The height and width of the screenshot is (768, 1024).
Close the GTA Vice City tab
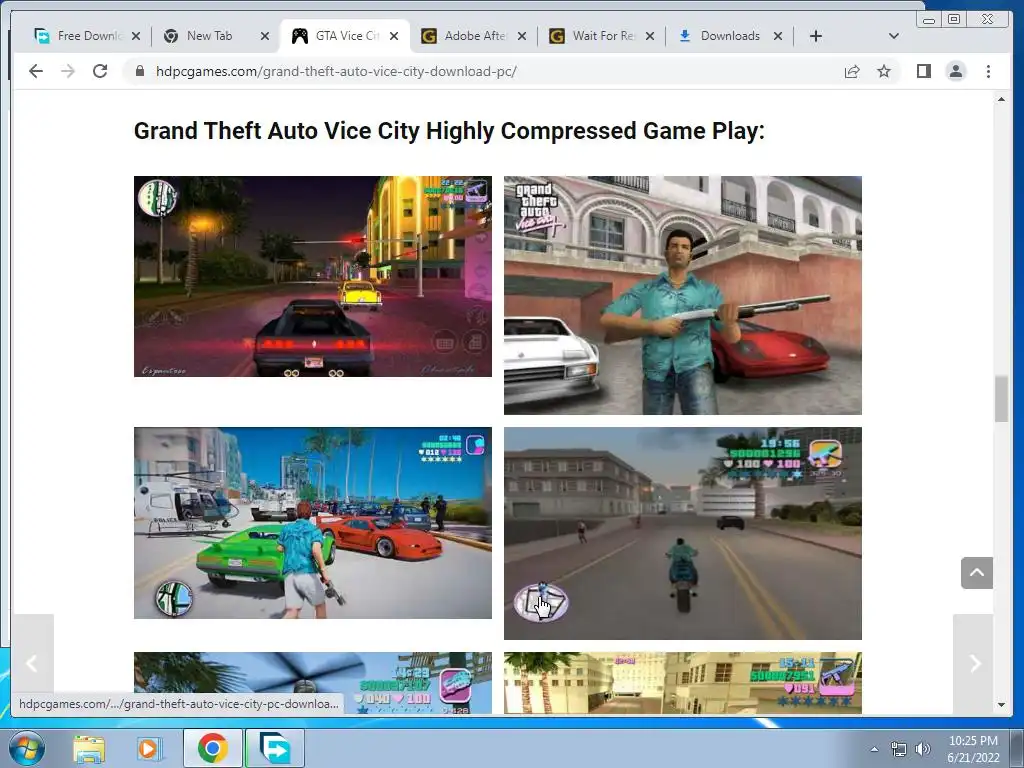394,36
